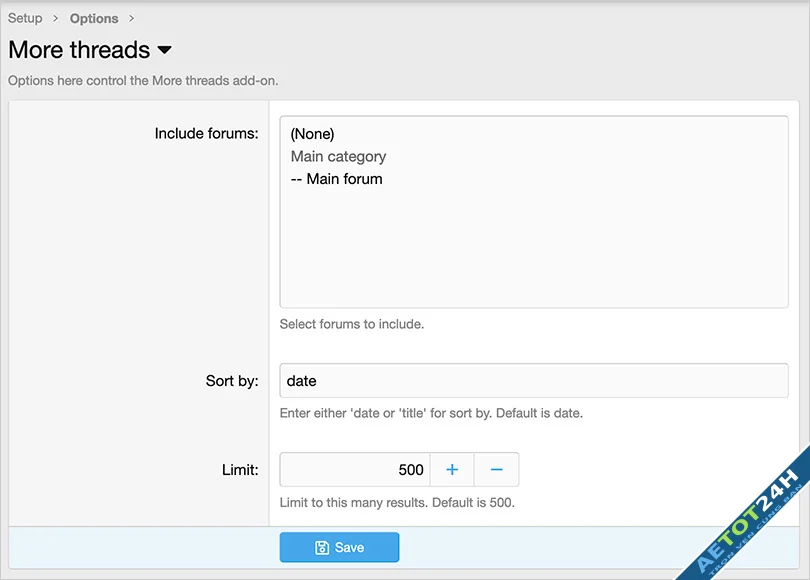The height and width of the screenshot is (580, 810).
Task: Click the More threads page heading
Action: [x=79, y=50]
